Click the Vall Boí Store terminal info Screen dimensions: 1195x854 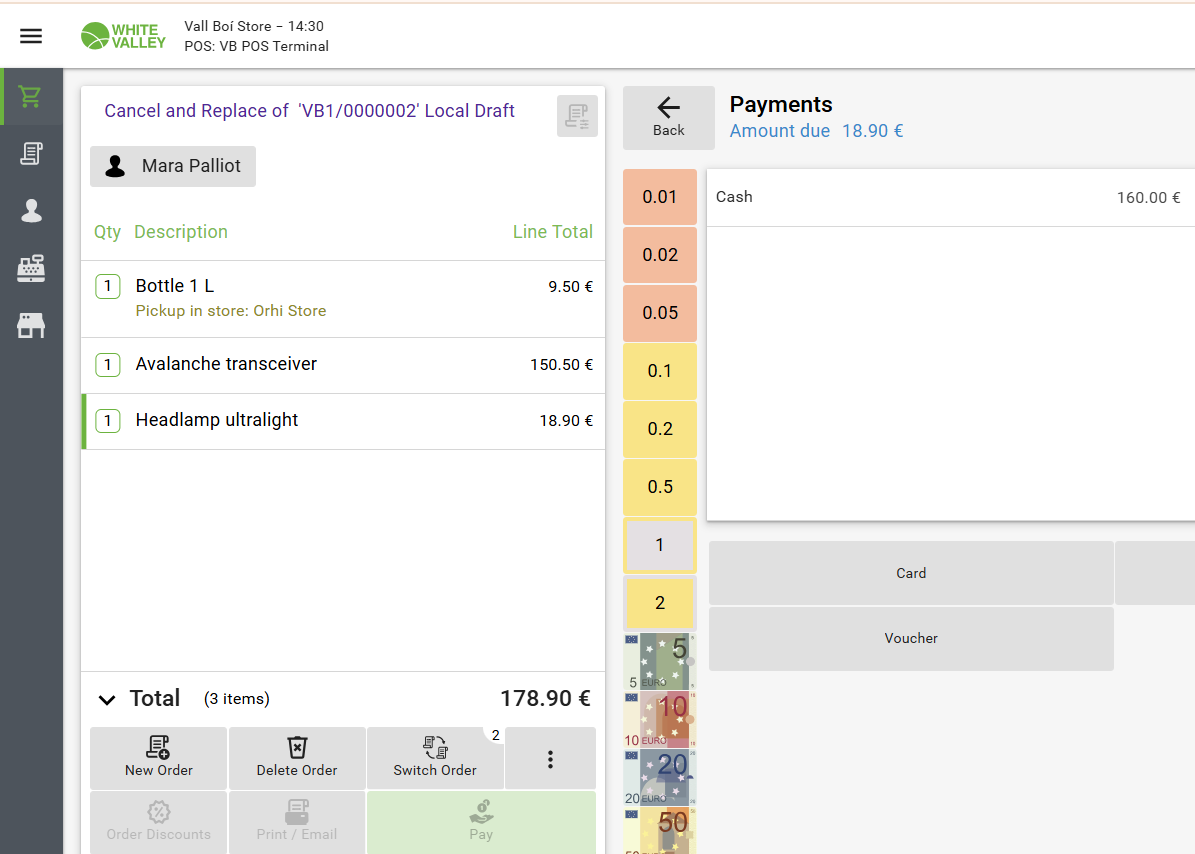[256, 36]
